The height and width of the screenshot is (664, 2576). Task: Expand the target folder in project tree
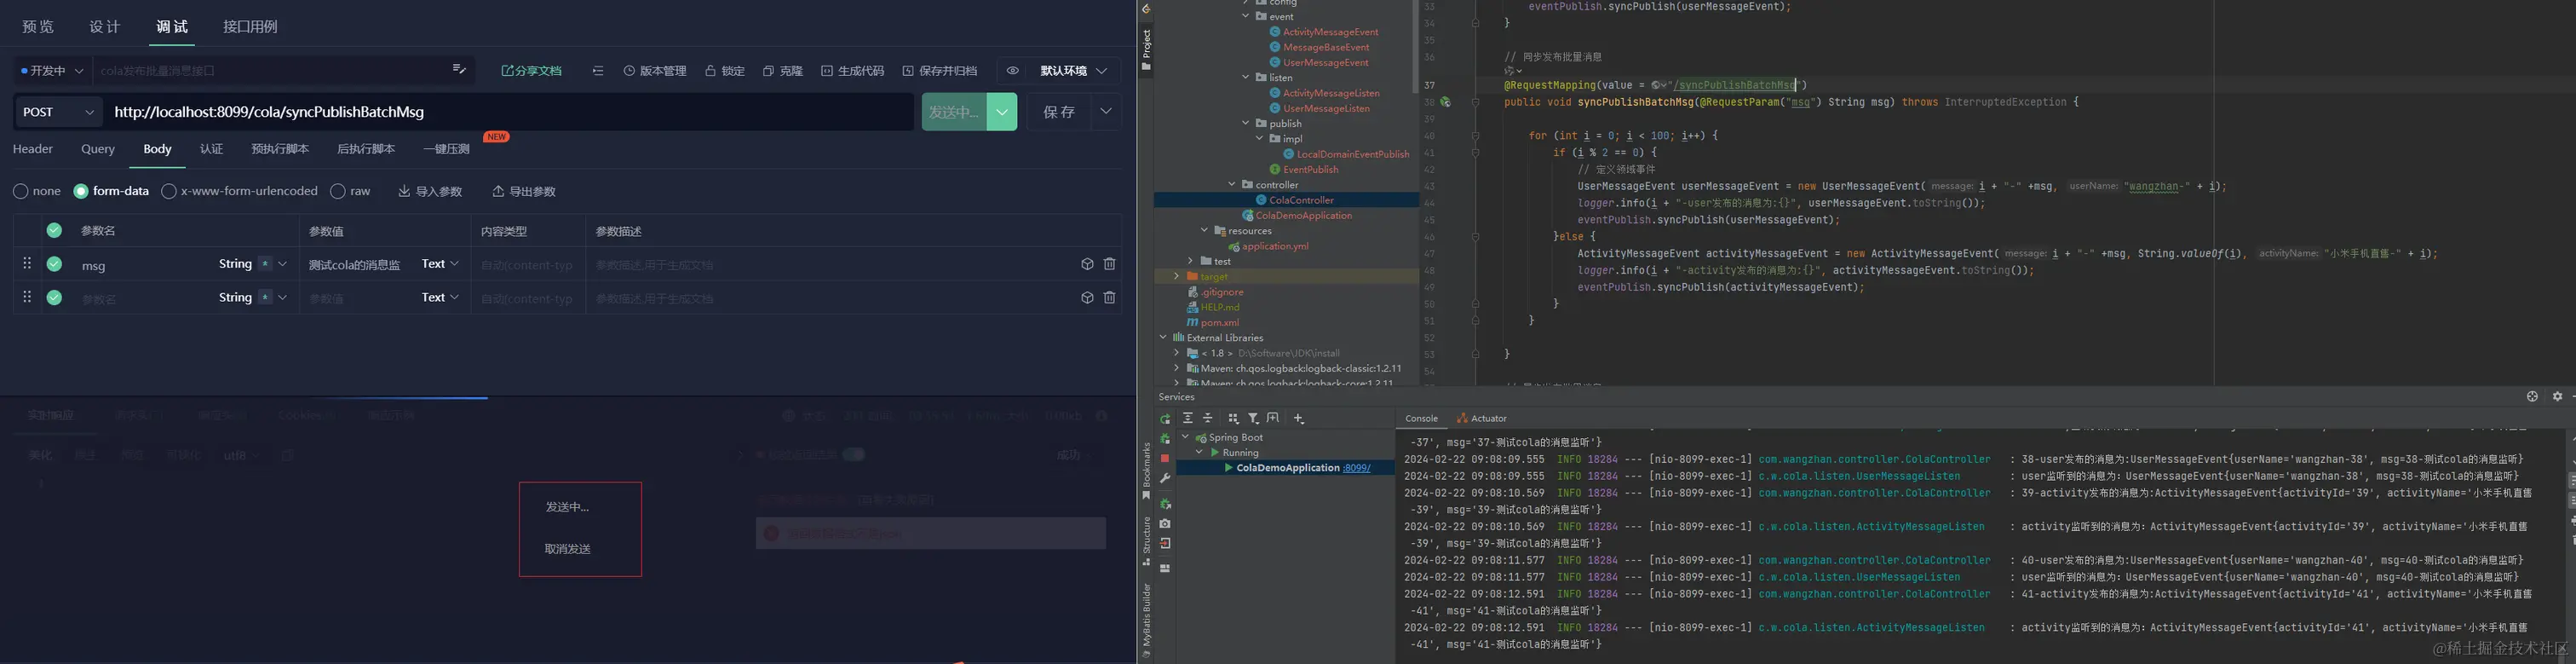[1177, 277]
